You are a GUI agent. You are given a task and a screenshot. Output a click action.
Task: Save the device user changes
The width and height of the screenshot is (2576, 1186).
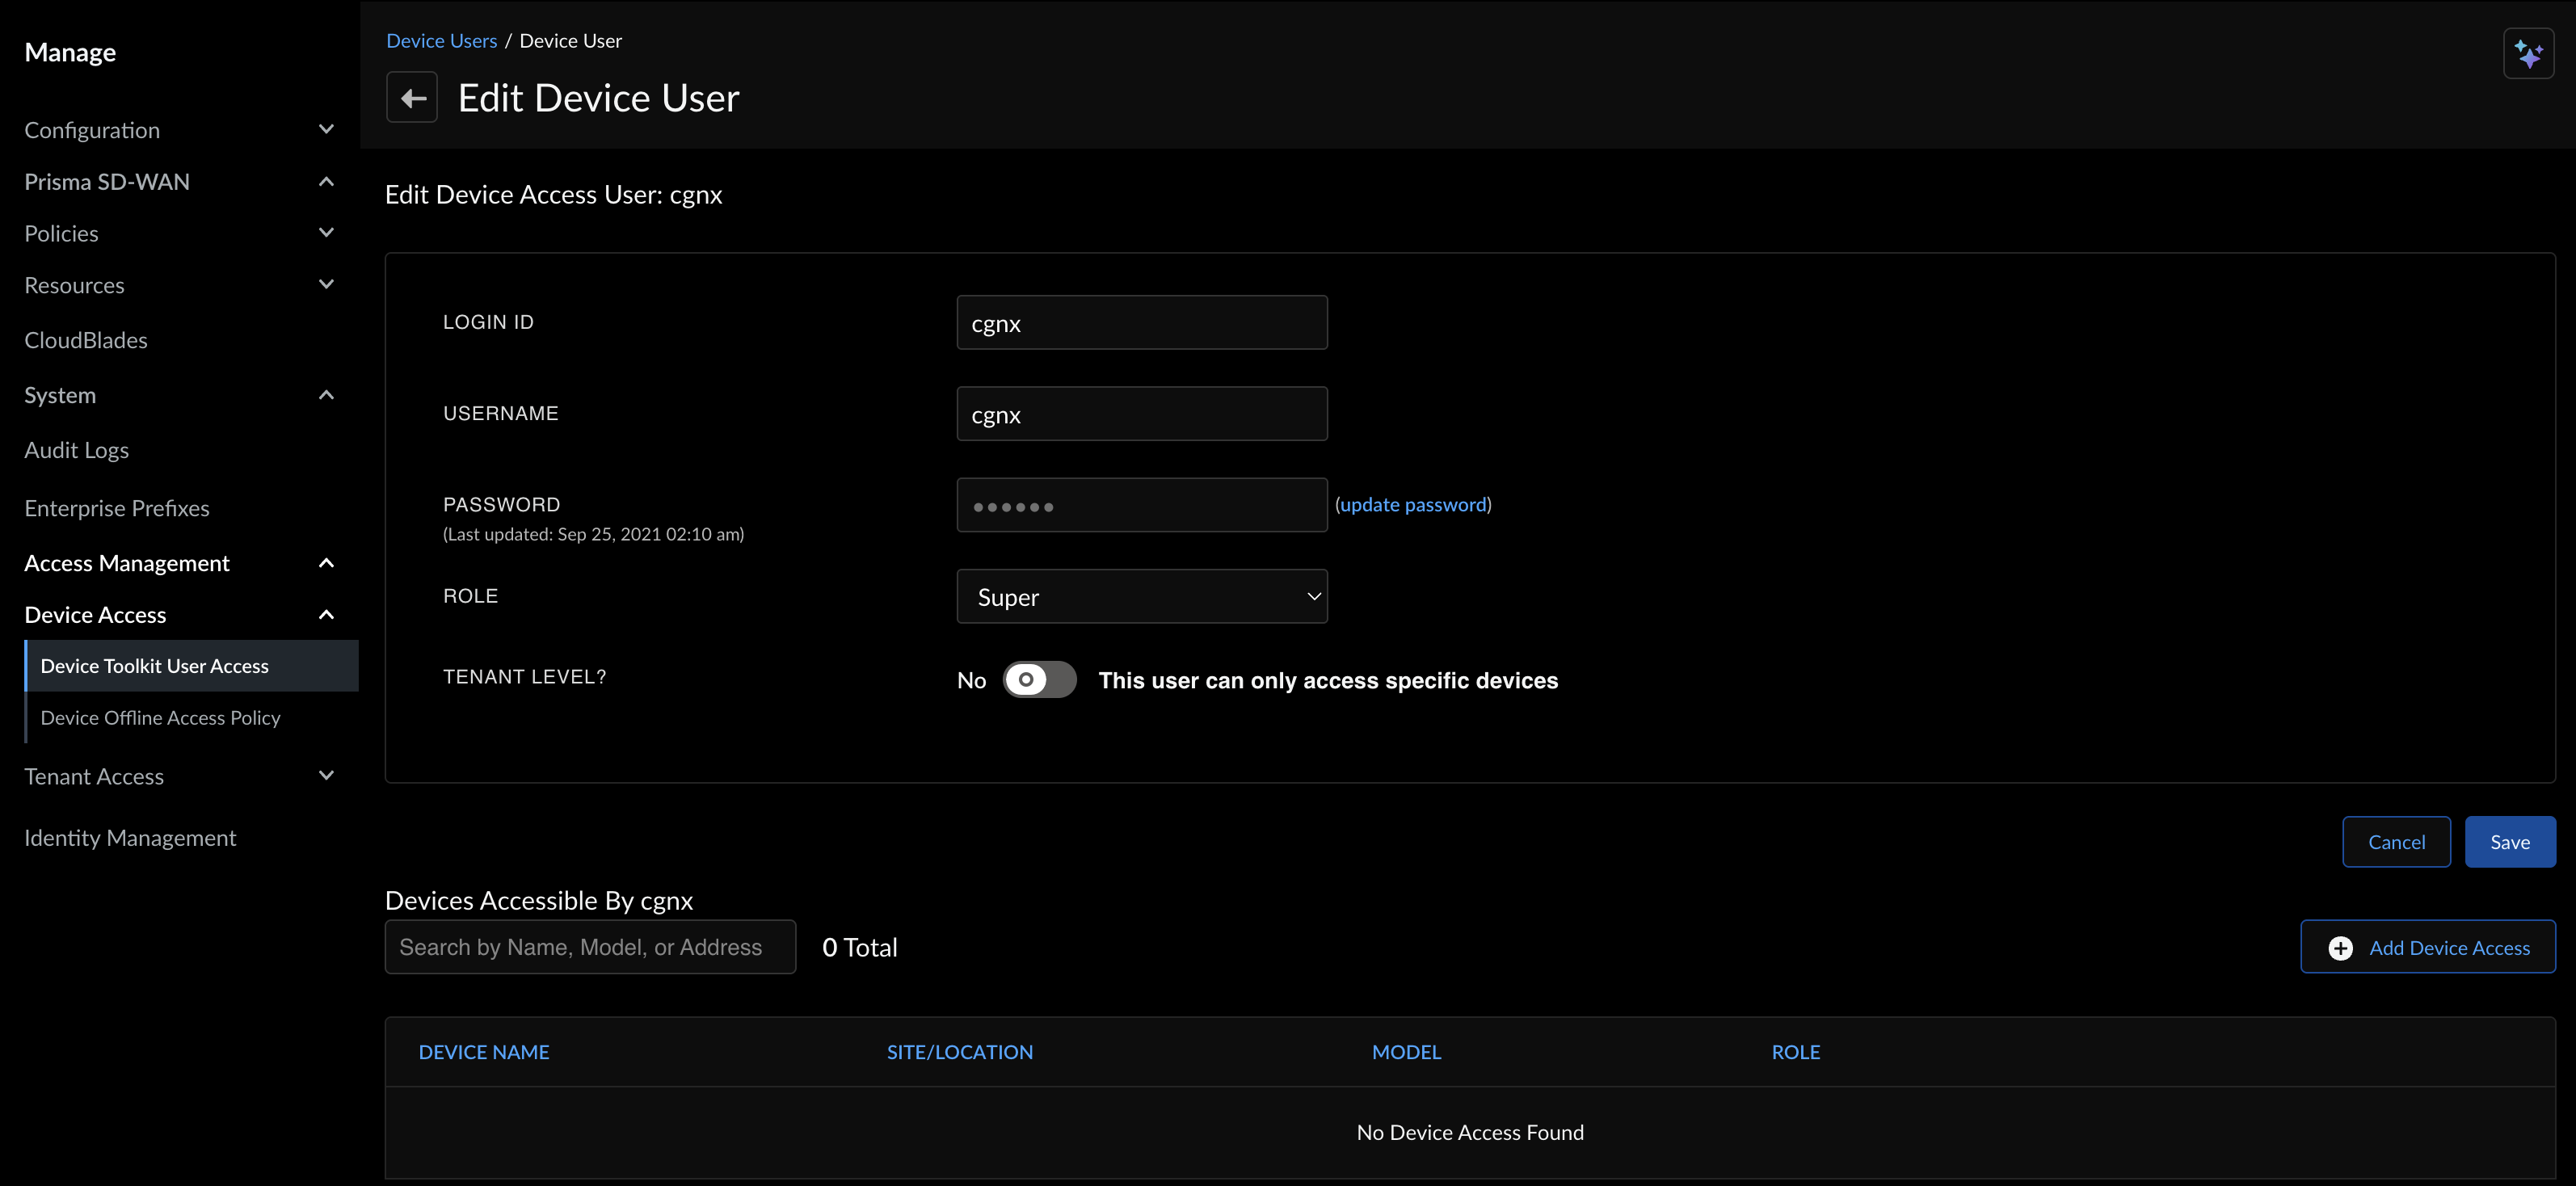click(x=2510, y=841)
